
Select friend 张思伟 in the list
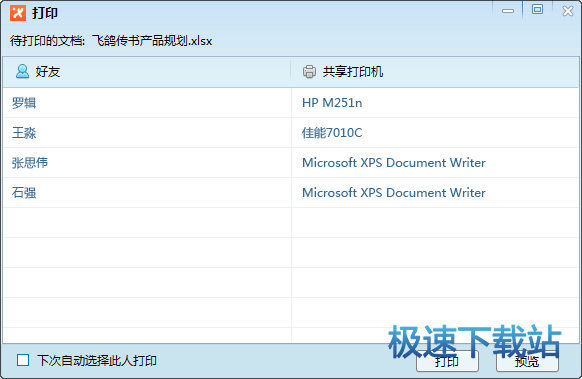(x=30, y=163)
